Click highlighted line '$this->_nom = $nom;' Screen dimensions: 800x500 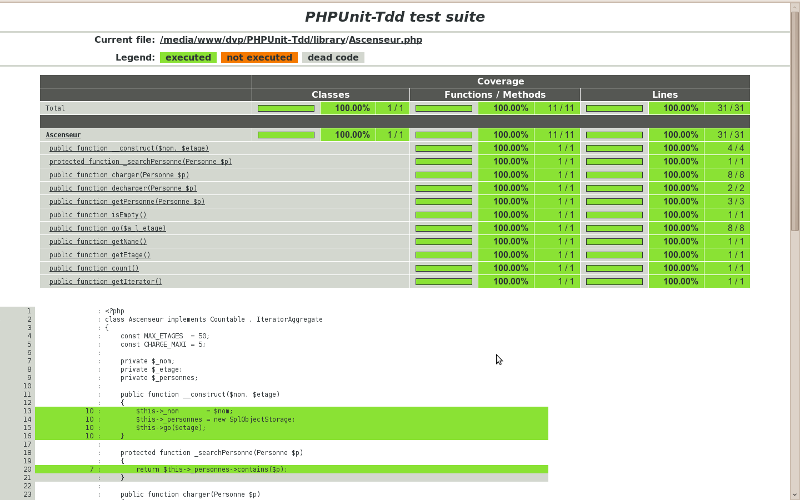[291, 411]
